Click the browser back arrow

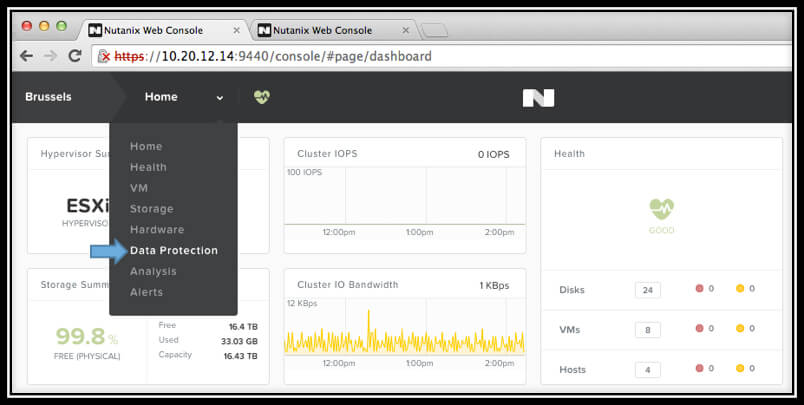click(x=27, y=56)
